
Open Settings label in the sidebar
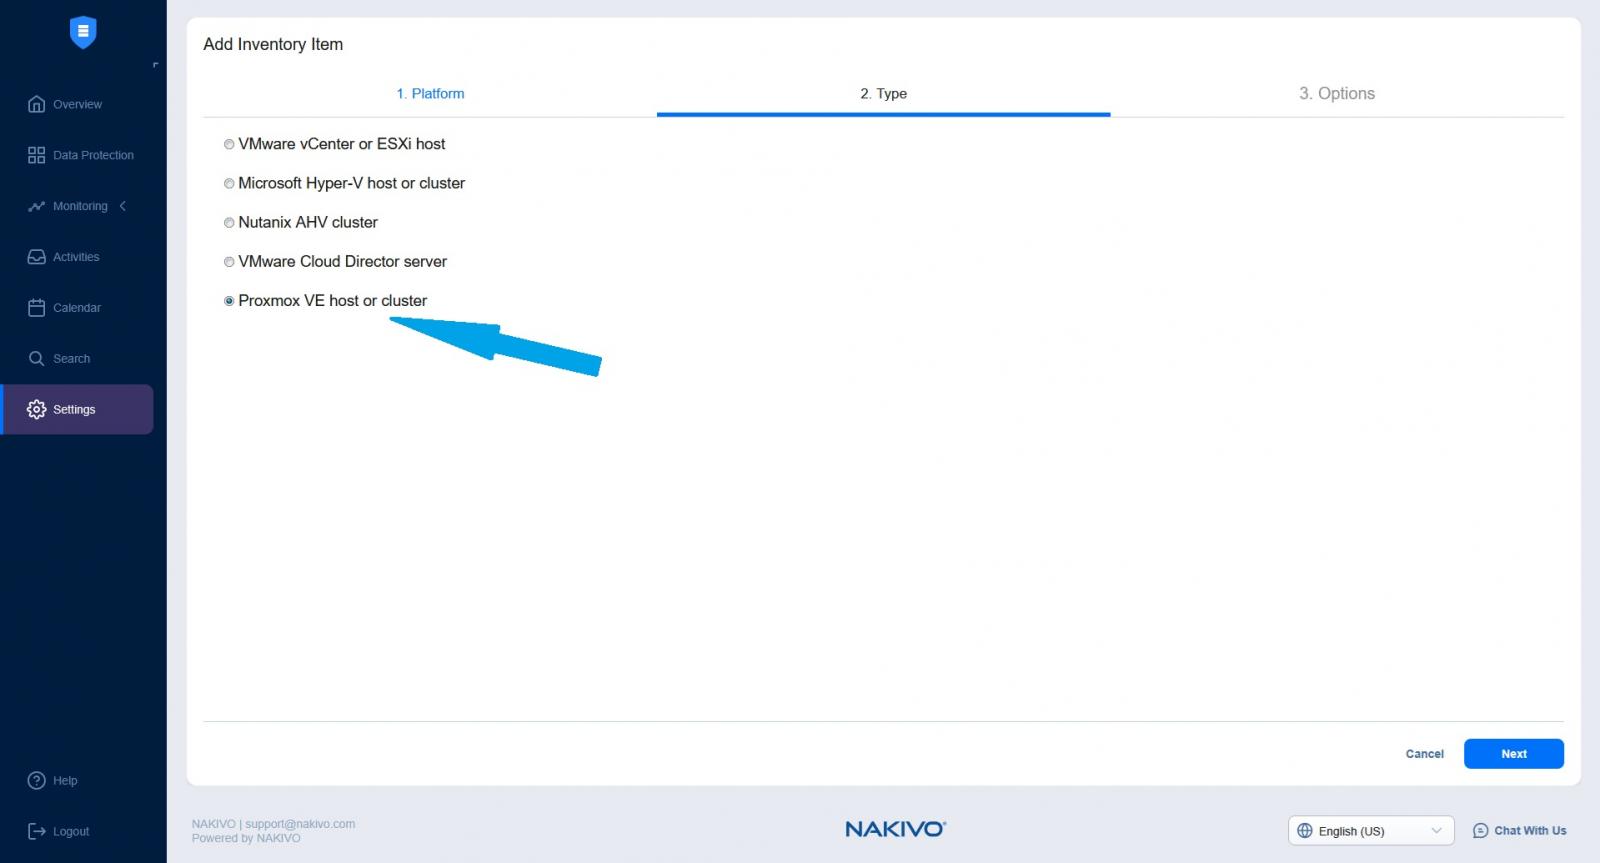point(74,410)
